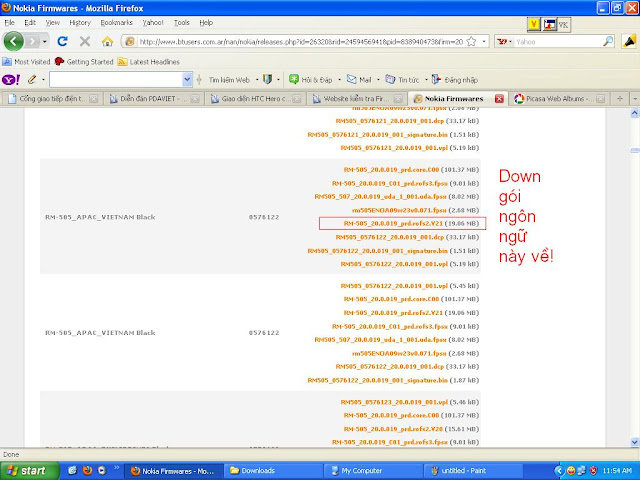The height and width of the screenshot is (480, 640).
Task: Download RM-505_20.0.019_prd.rofs2.V20 file link
Action: tap(393, 429)
